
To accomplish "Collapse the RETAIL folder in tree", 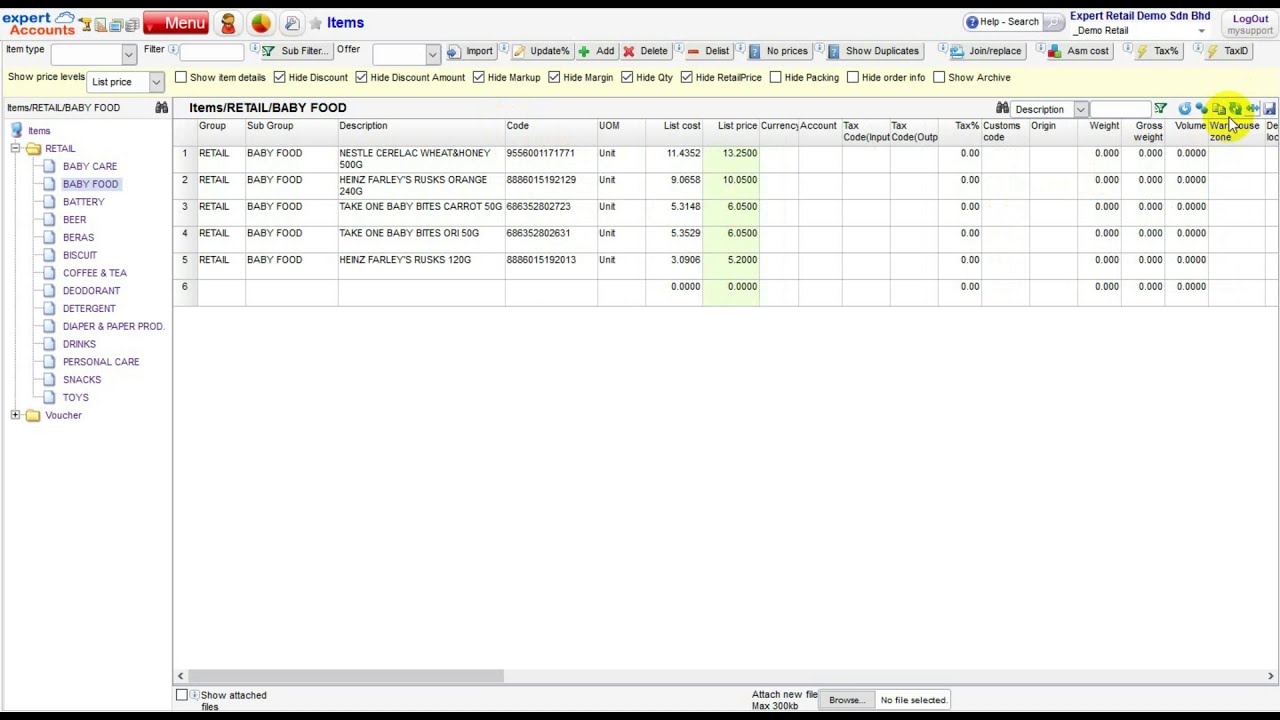I will click(x=15, y=148).
